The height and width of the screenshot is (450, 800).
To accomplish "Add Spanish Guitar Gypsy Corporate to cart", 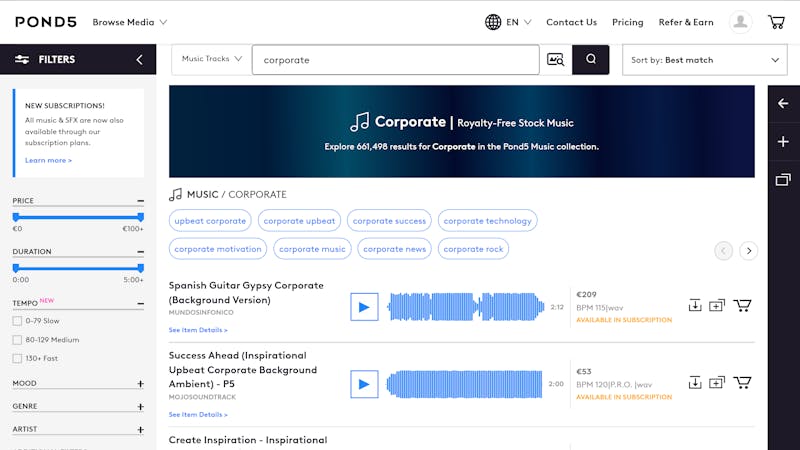I will 742,305.
